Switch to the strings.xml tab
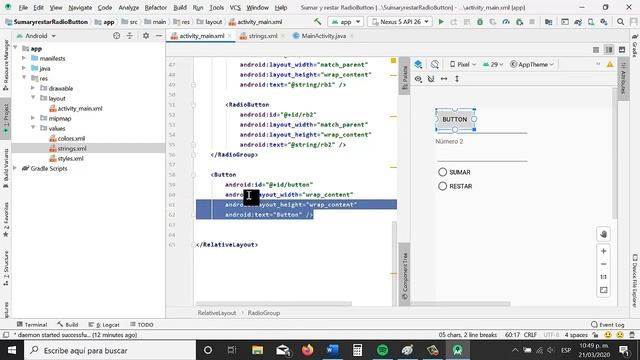 coord(263,36)
